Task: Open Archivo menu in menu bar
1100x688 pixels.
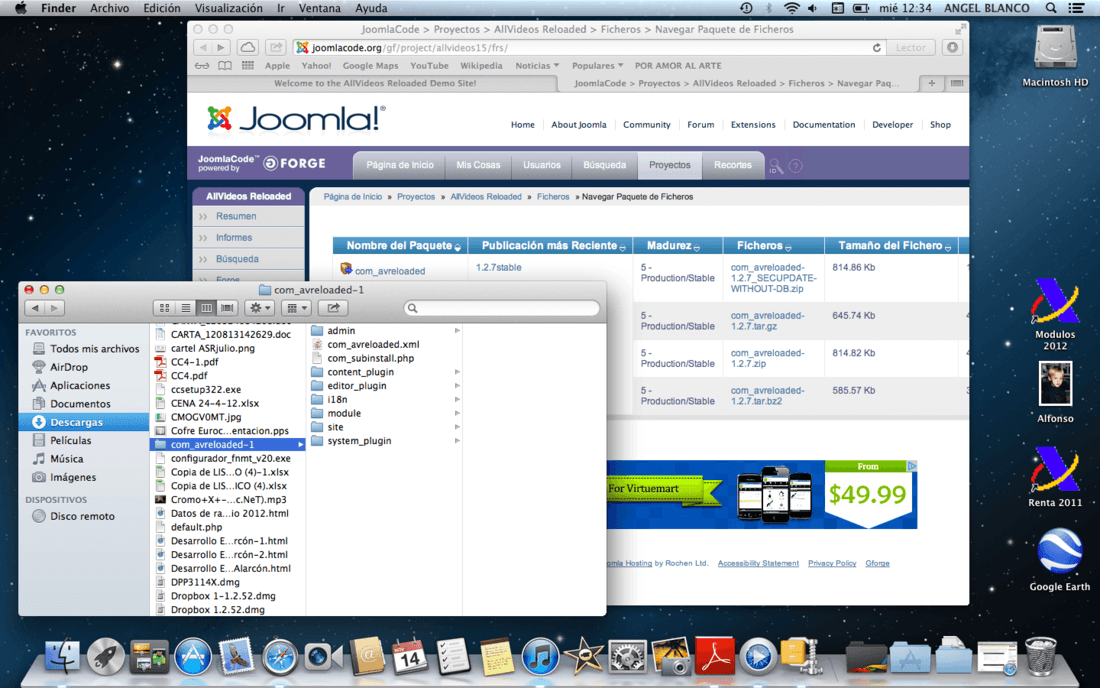Action: (109, 8)
